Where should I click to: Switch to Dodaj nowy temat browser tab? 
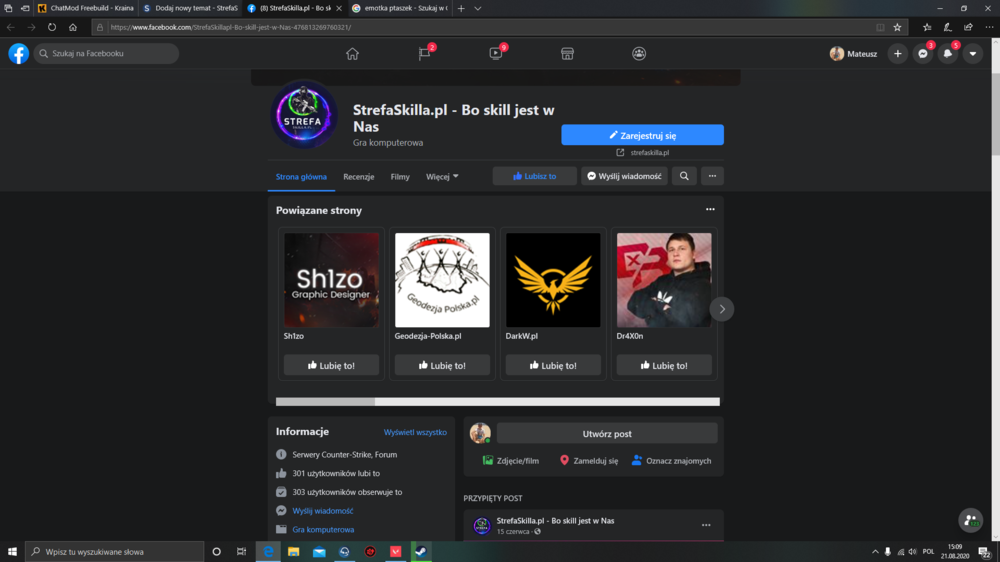pyautogui.click(x=191, y=8)
